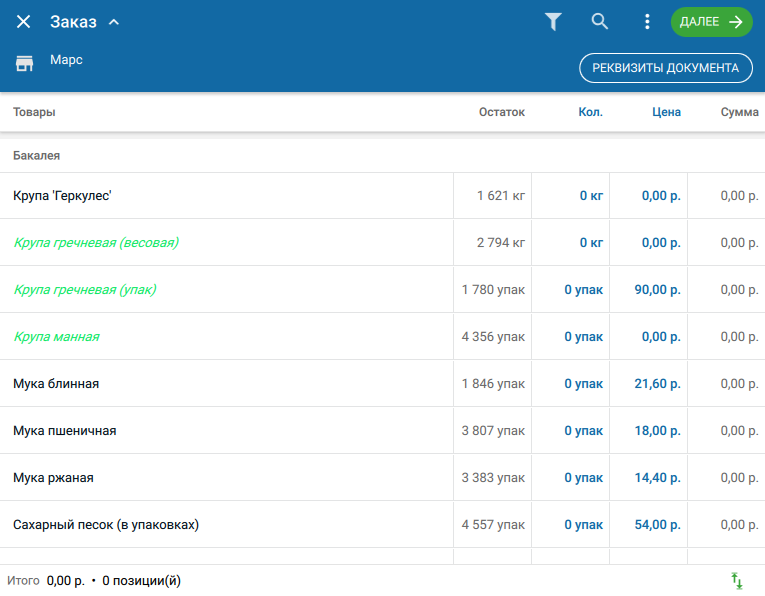765x596 pixels.
Task: Click the search magnifier icon
Action: coord(600,21)
